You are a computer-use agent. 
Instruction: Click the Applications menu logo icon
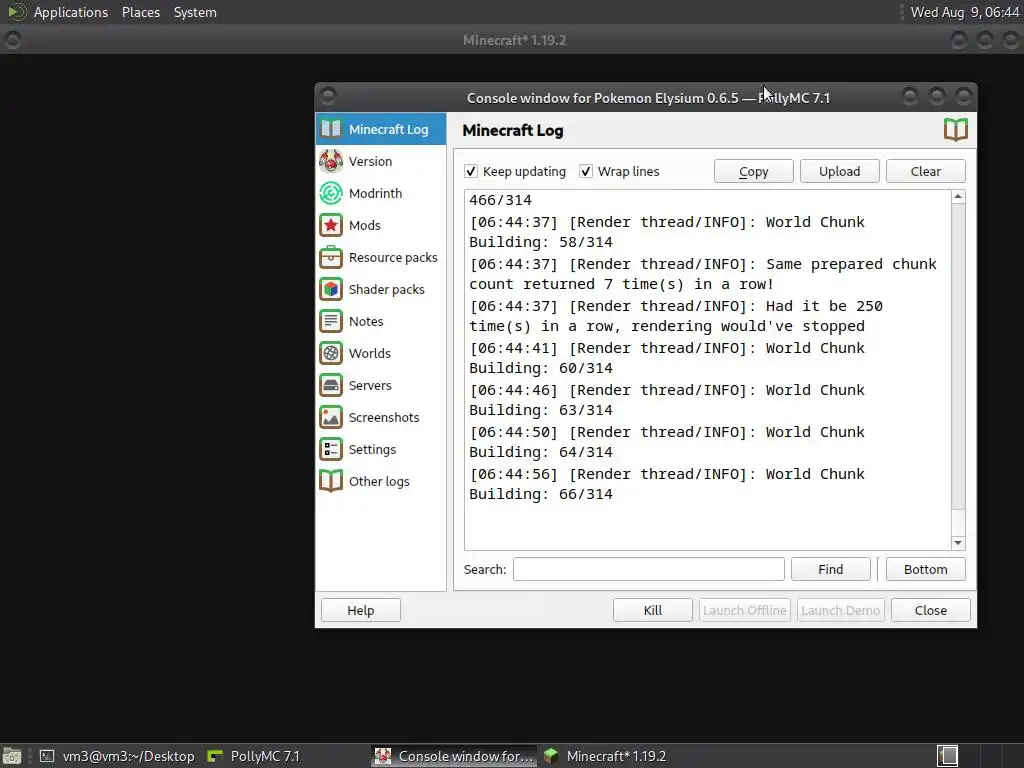[x=17, y=12]
